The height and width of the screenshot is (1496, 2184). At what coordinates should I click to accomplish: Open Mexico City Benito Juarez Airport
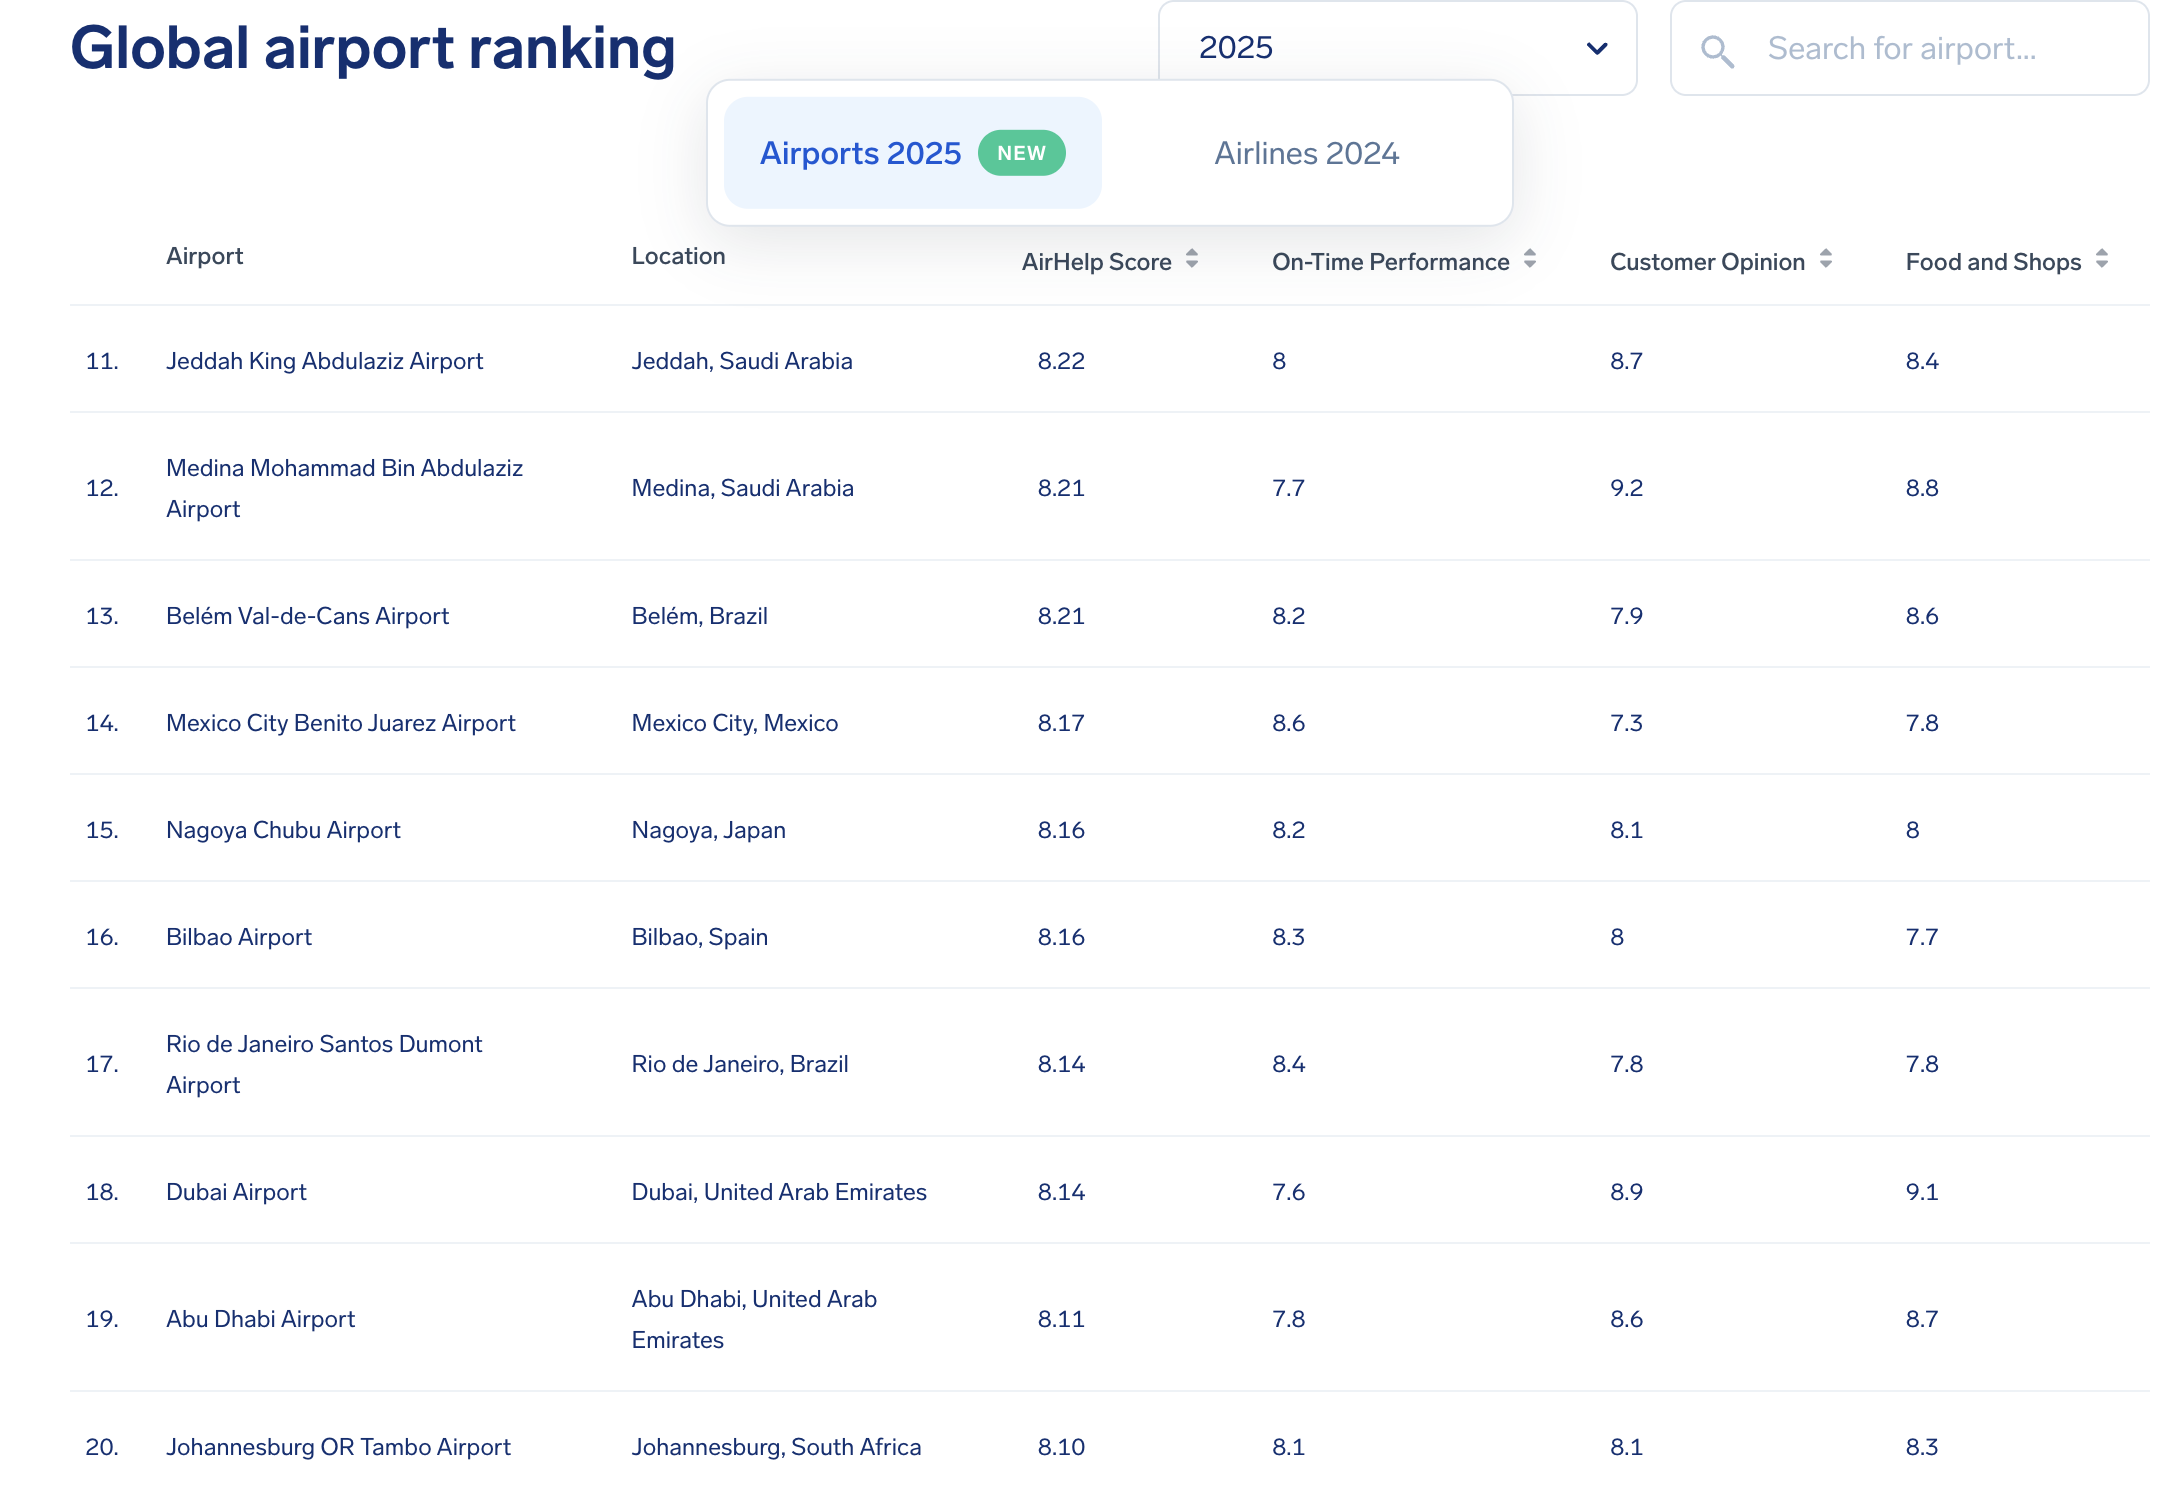[x=340, y=723]
